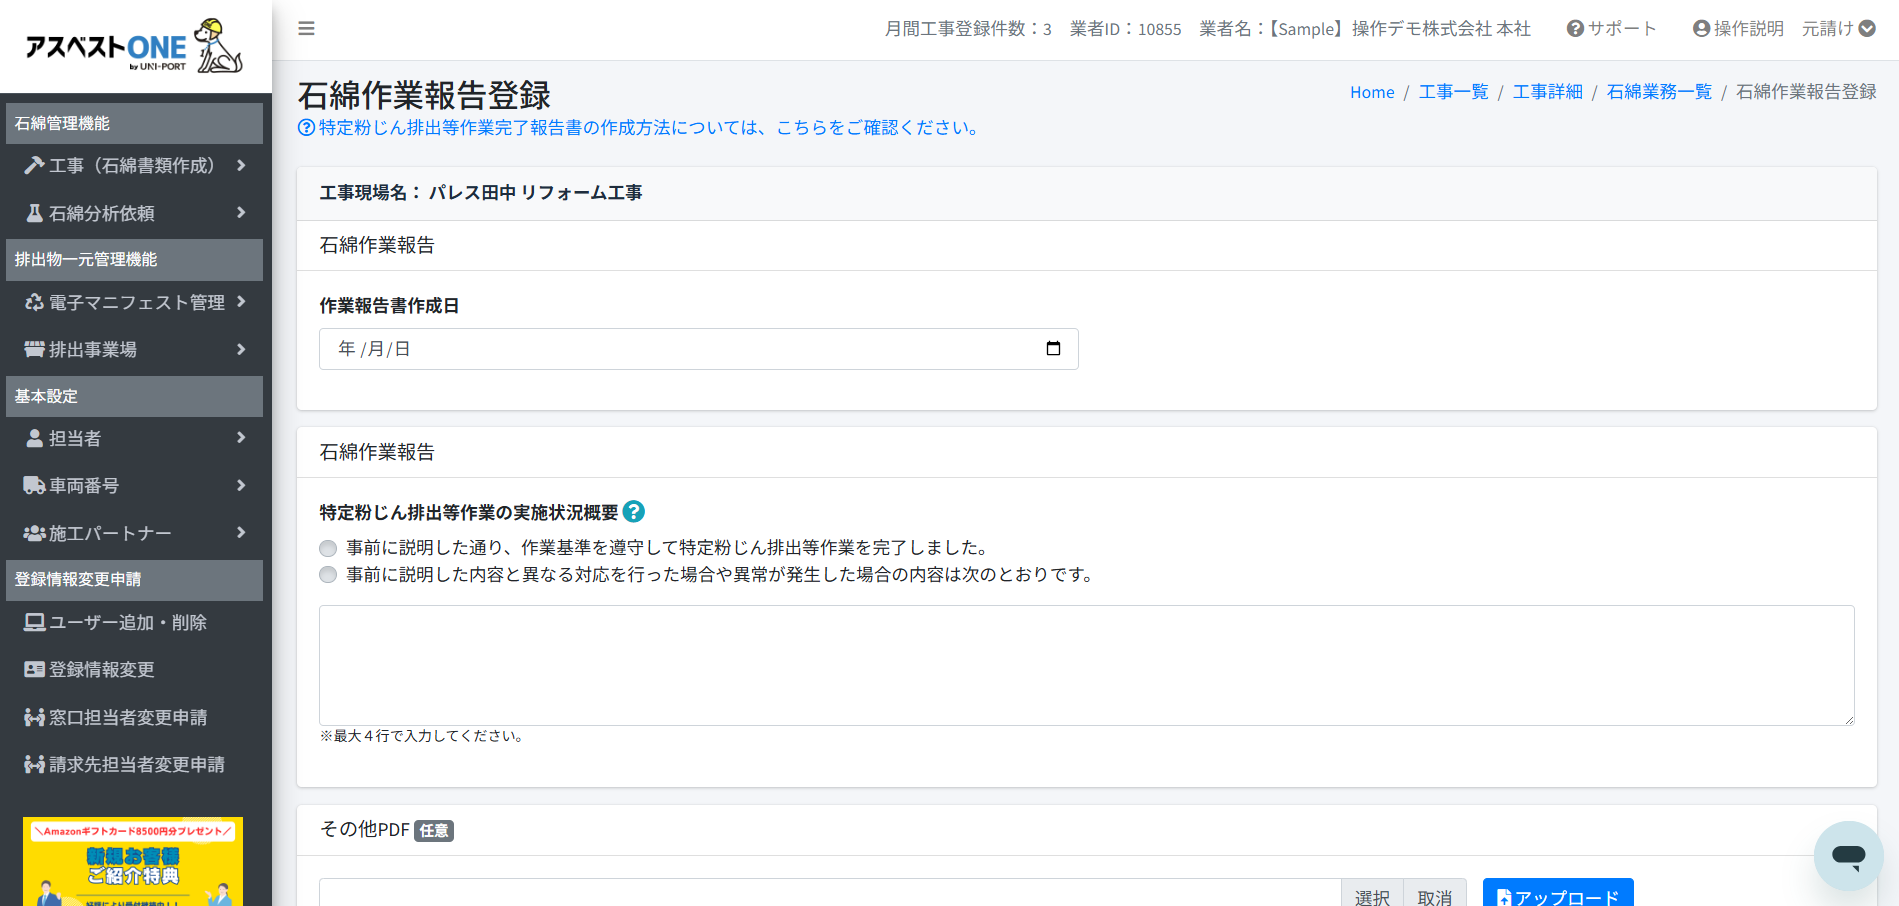Click the Amazon gift card promo banner
This screenshot has height=906, width=1899.
pyautogui.click(x=133, y=862)
